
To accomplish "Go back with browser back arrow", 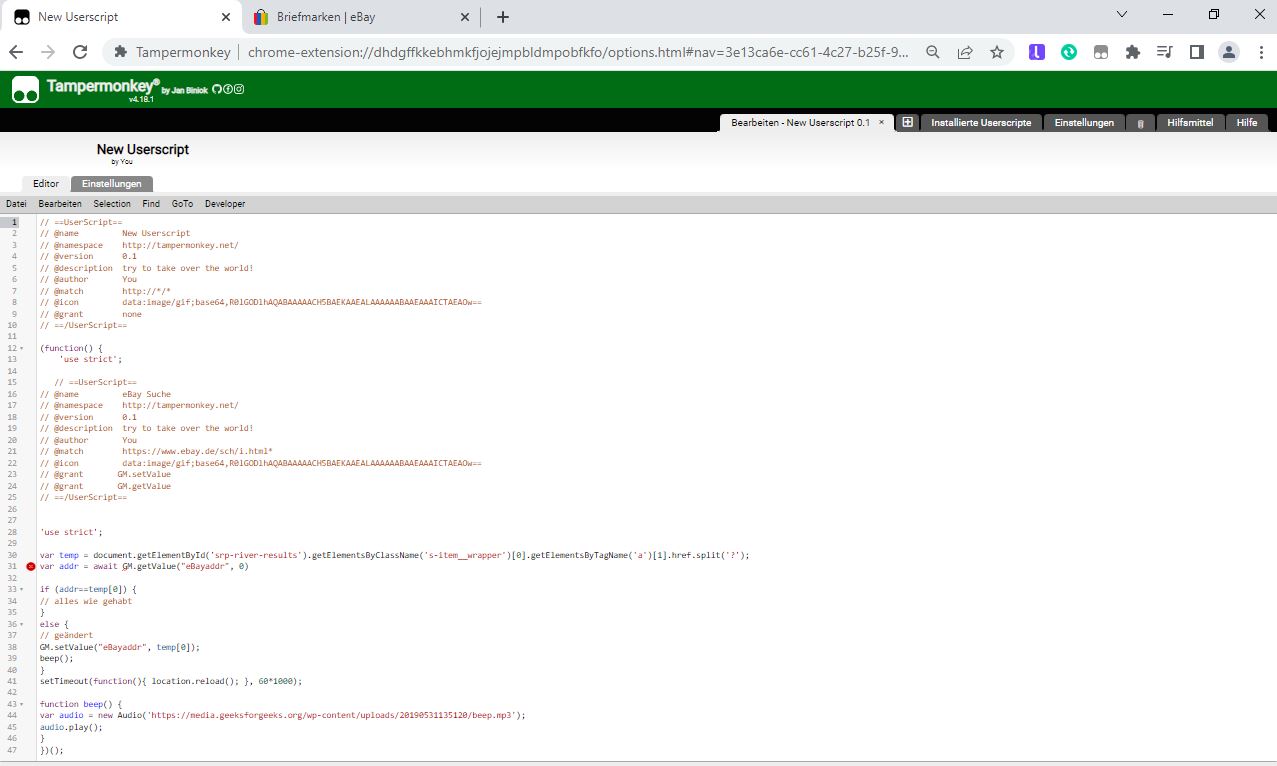I will (x=17, y=52).
